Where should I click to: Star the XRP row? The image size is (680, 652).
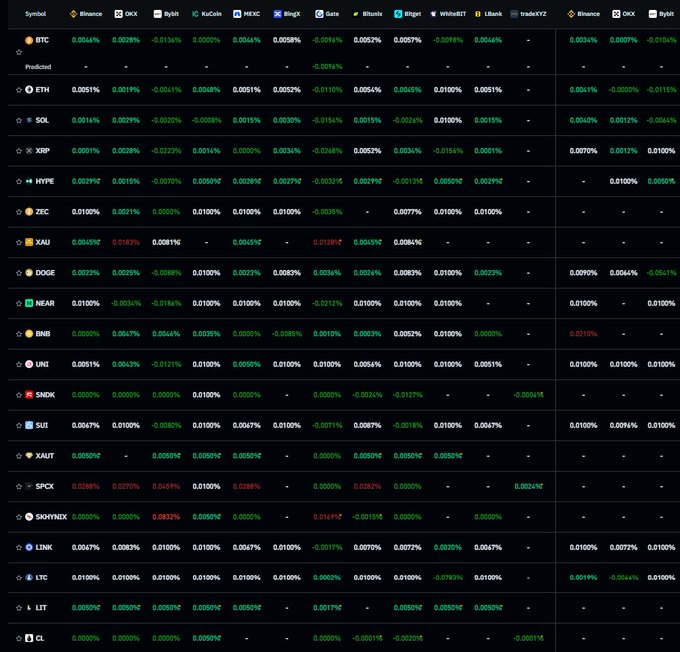point(19,151)
